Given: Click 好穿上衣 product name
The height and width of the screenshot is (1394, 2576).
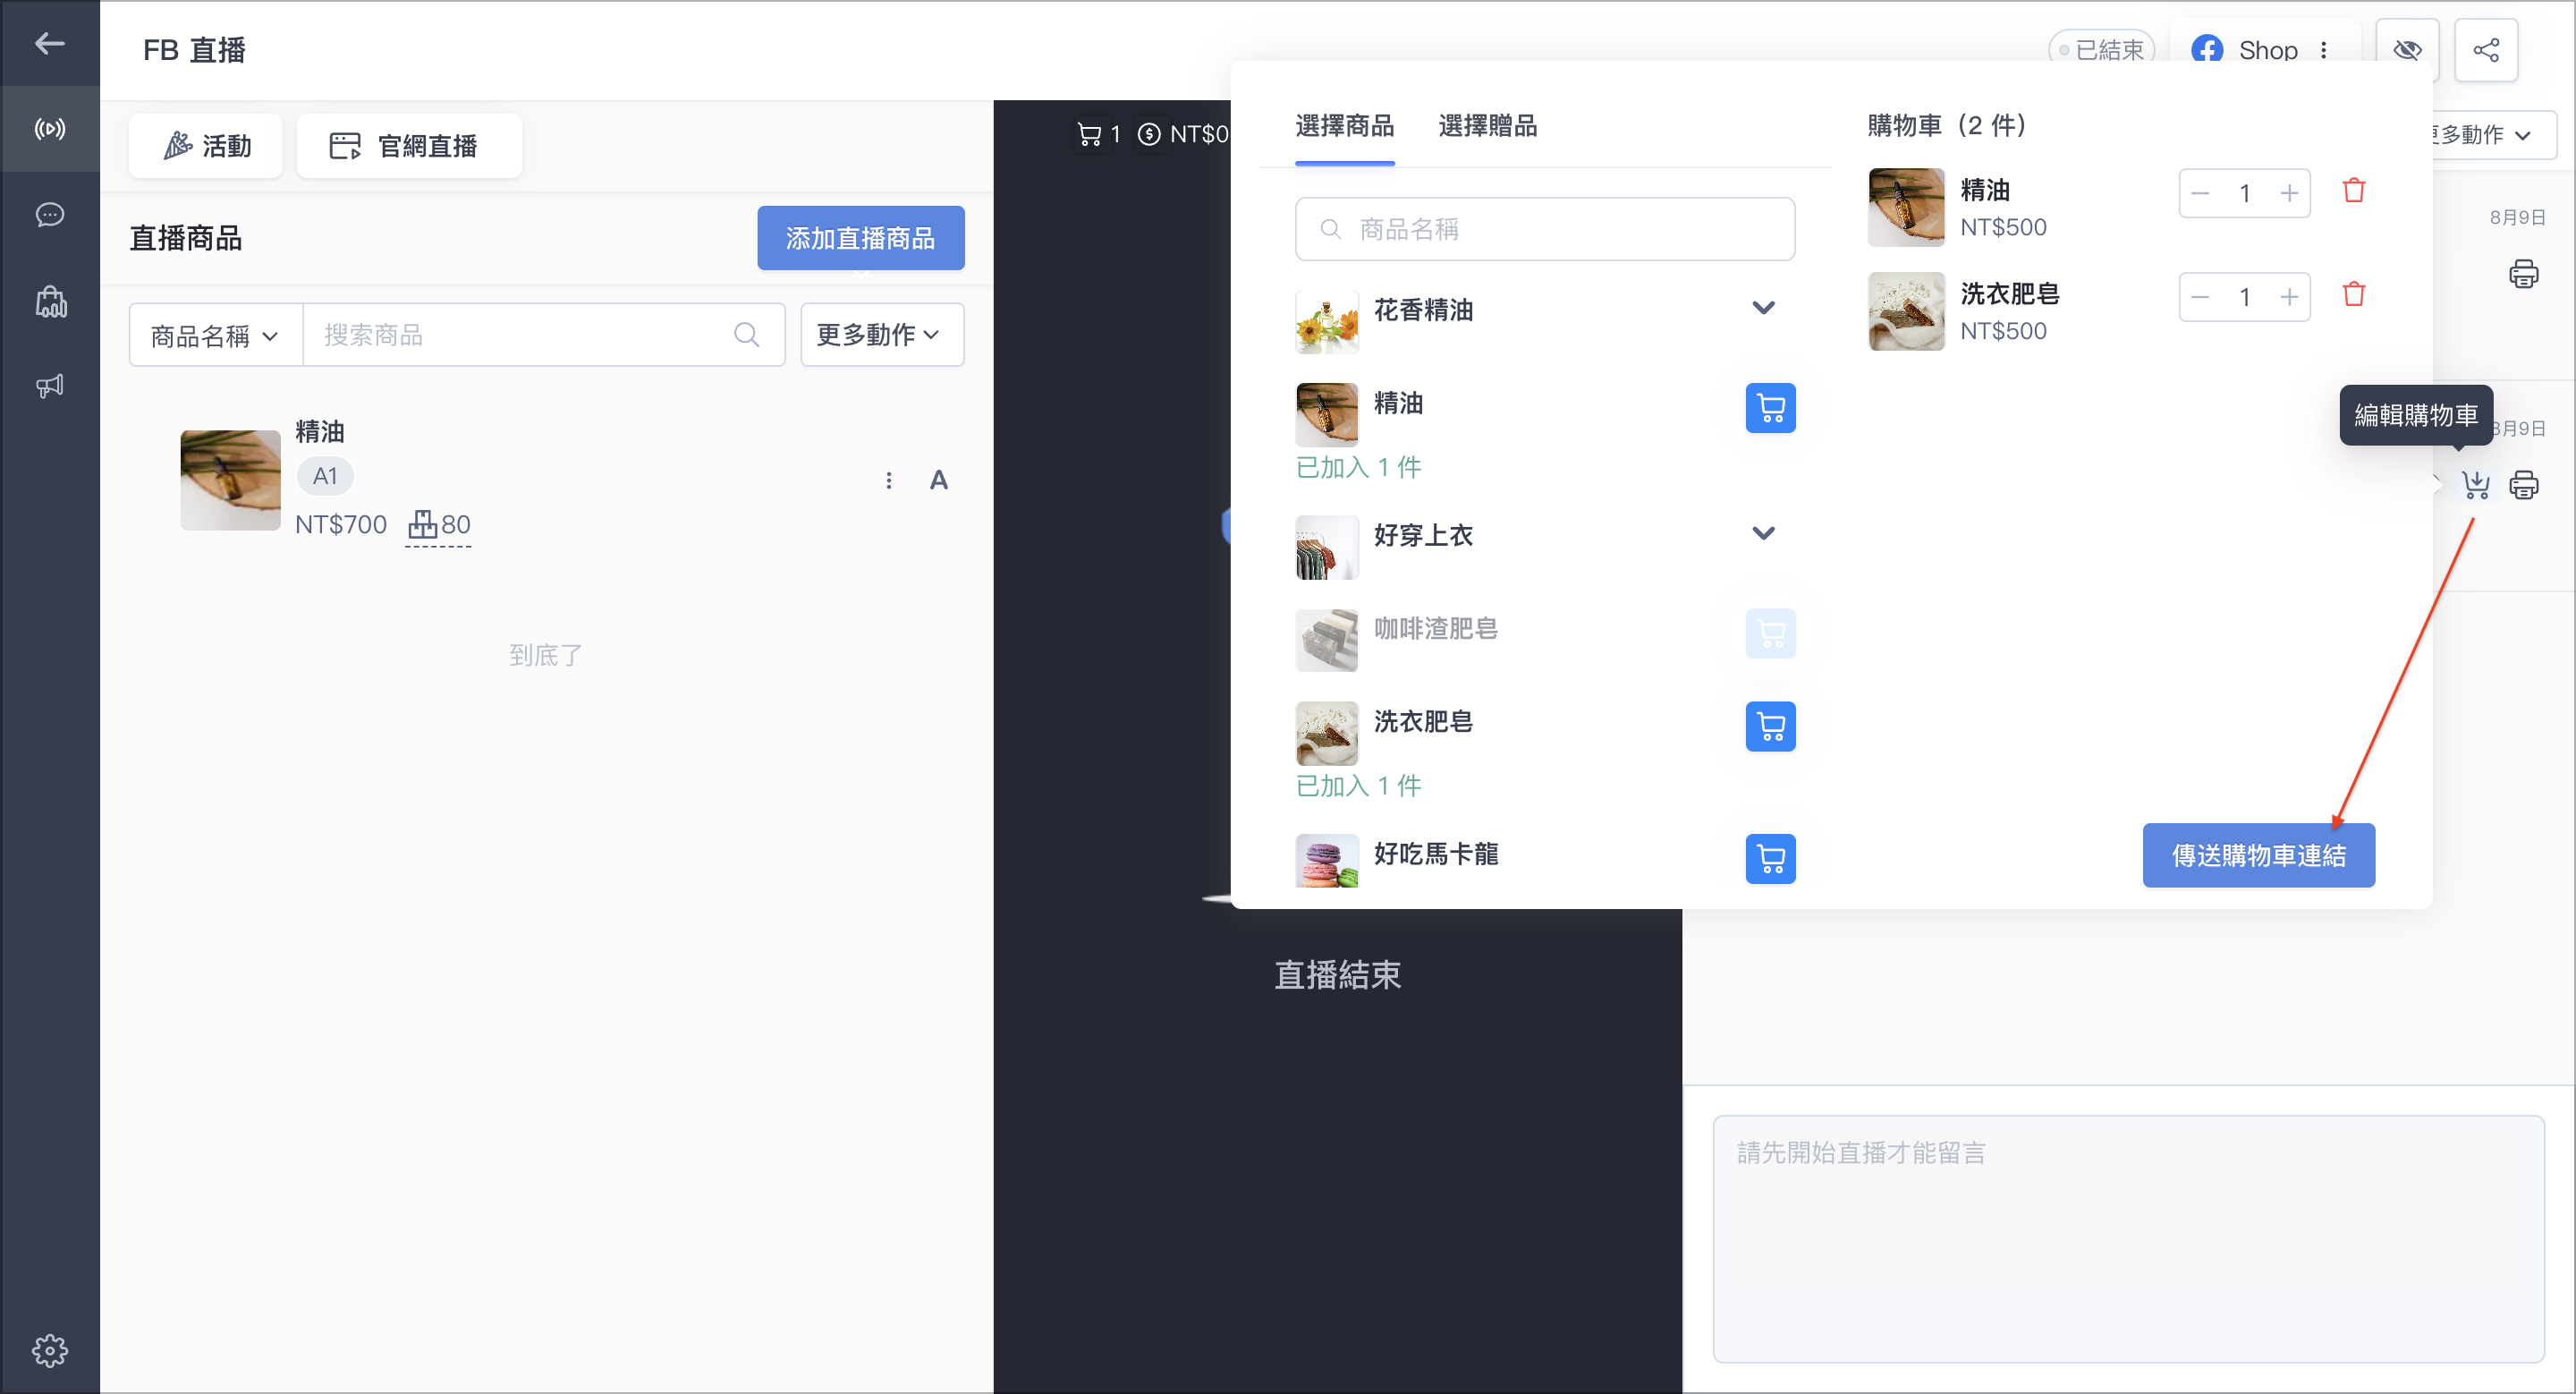Looking at the screenshot, I should pos(1422,535).
